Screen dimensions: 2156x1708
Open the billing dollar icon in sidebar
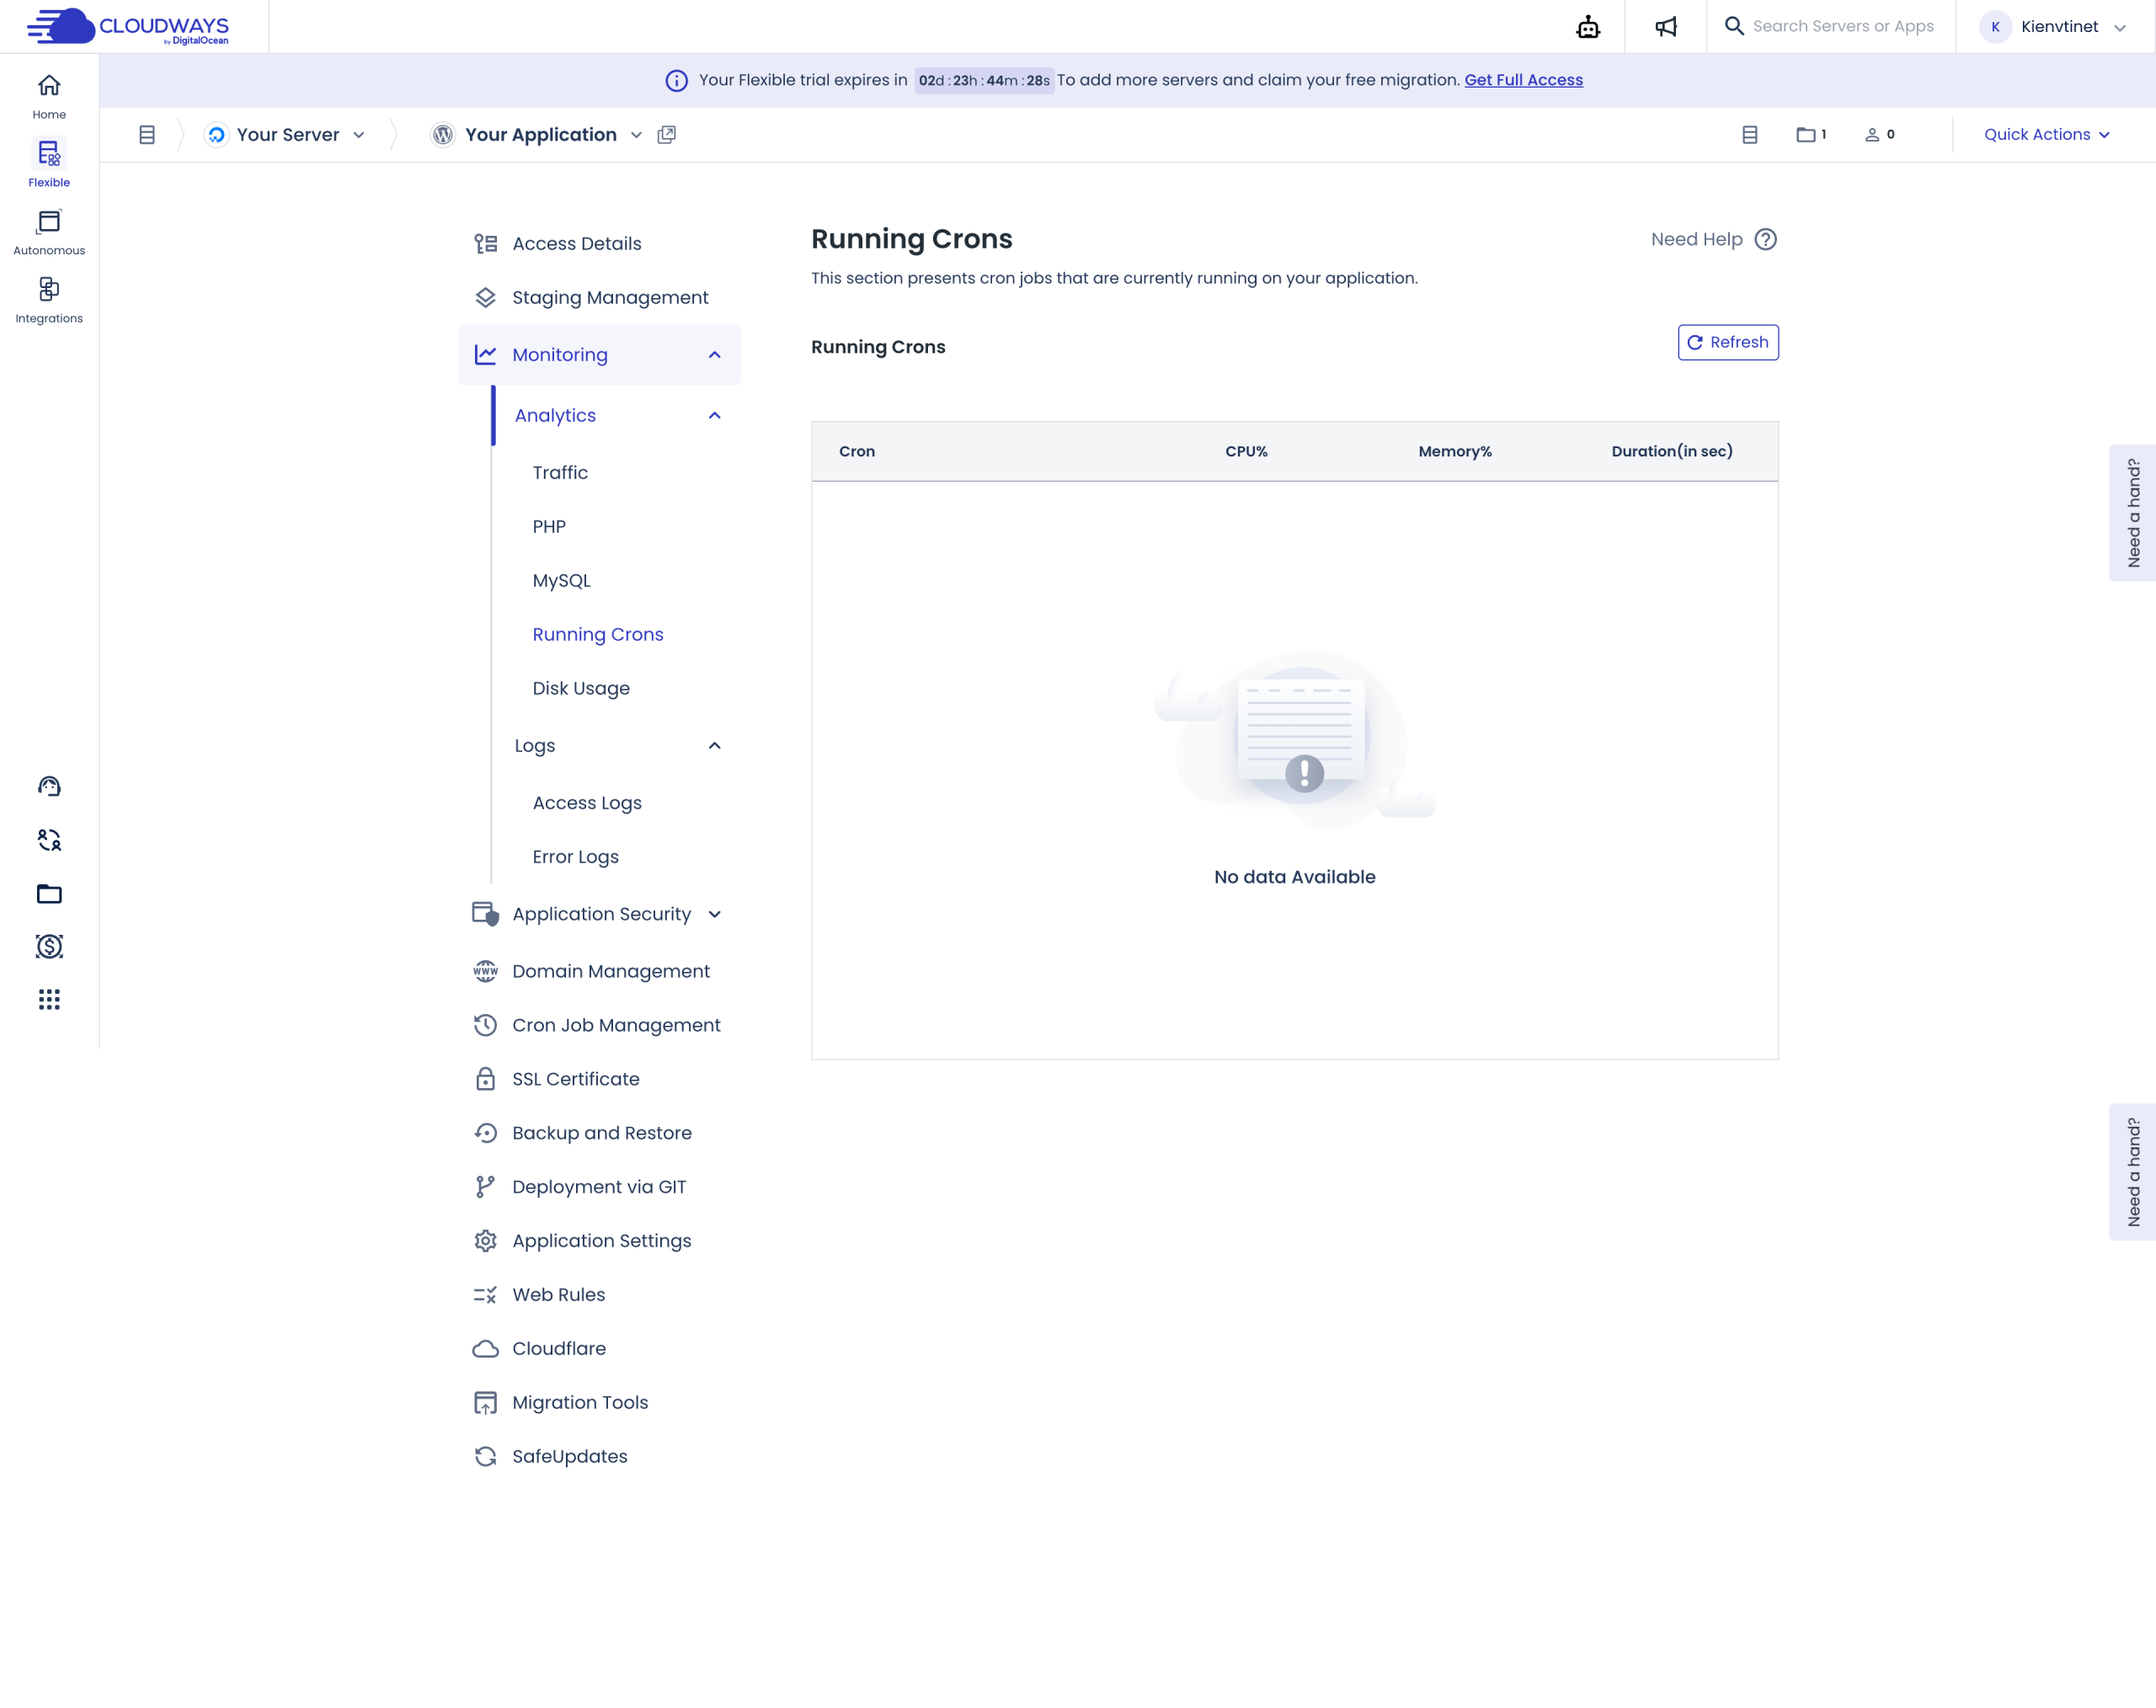pos(49,946)
